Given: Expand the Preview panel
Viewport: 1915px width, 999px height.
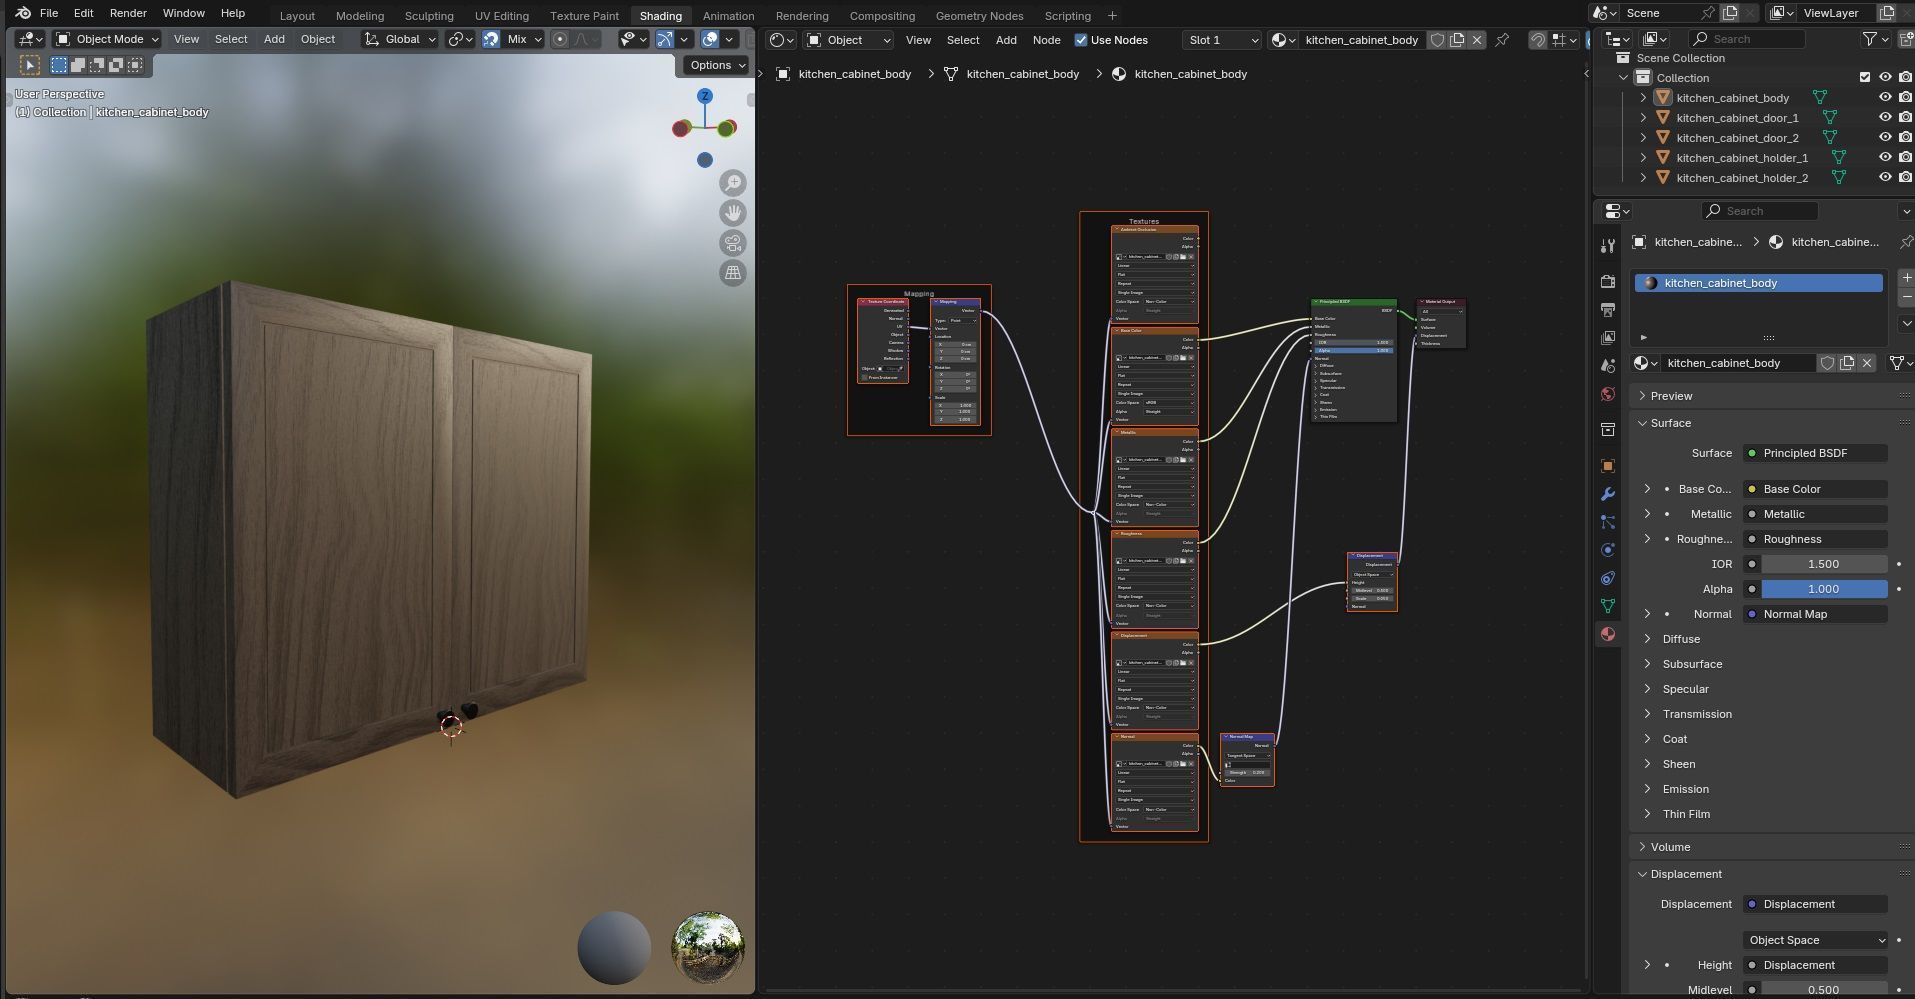Looking at the screenshot, I should pyautogui.click(x=1671, y=396).
